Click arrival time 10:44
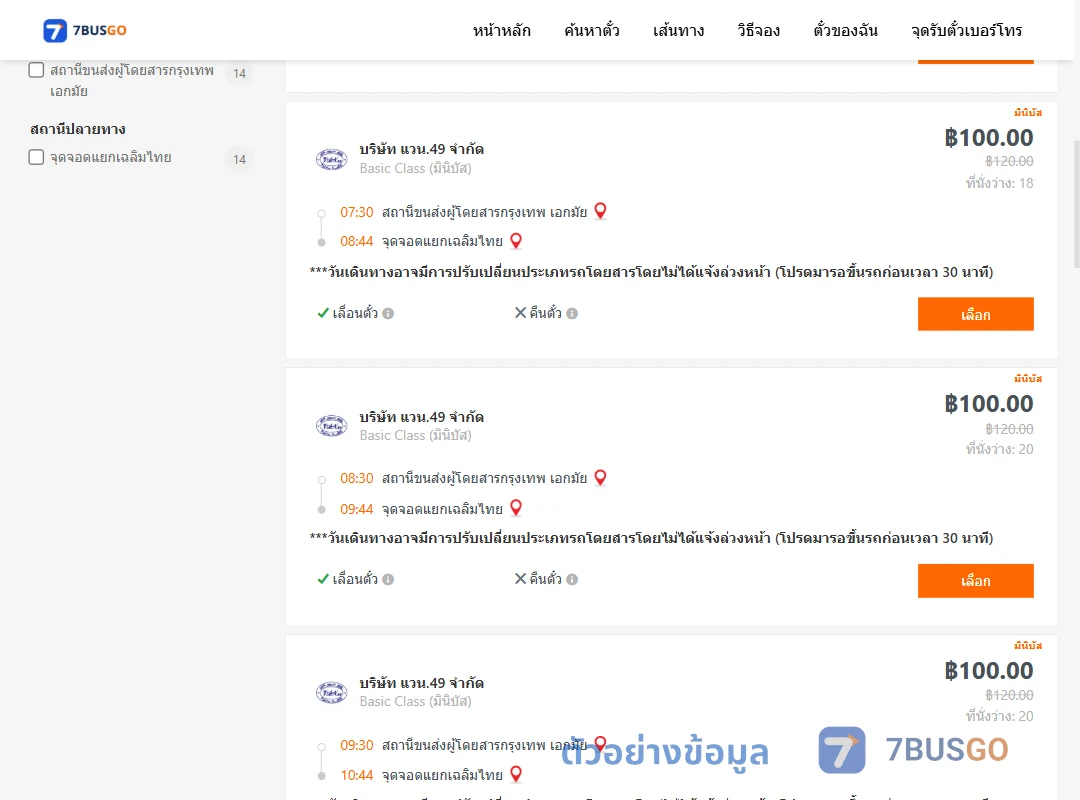1080x800 pixels. point(357,775)
